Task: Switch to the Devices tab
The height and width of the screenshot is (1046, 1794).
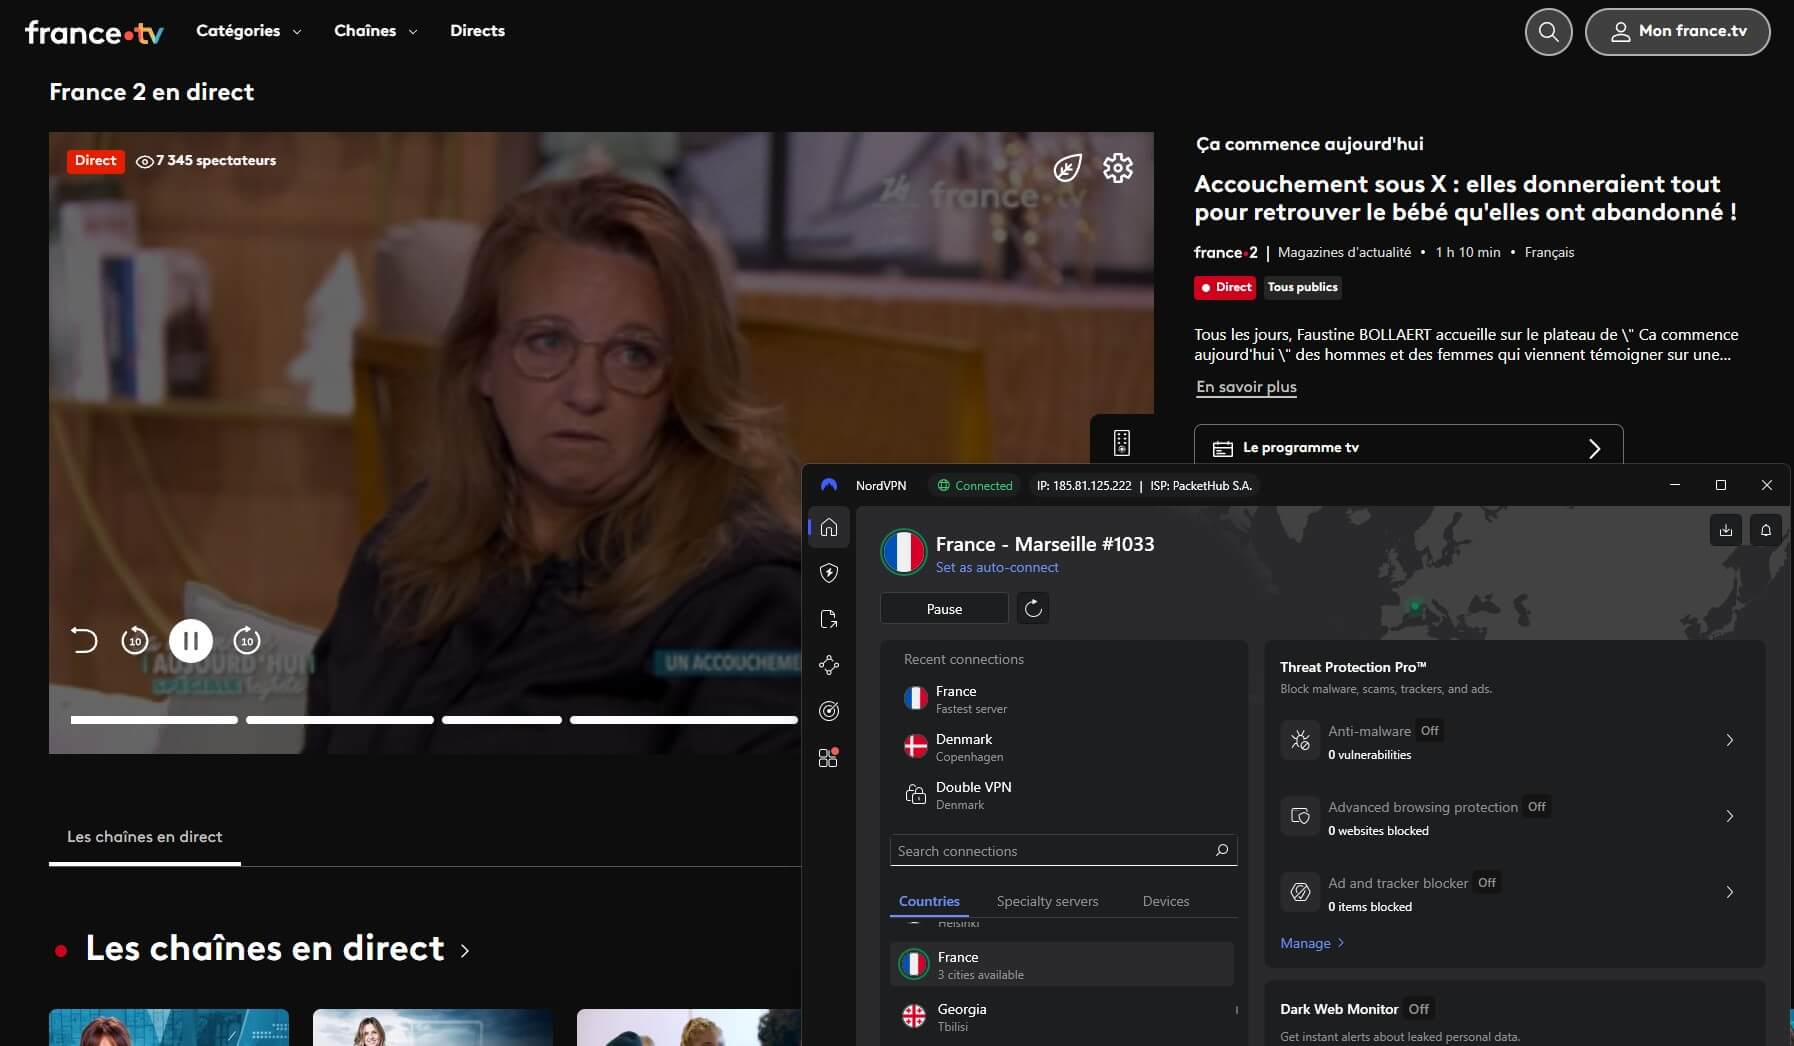Action: click(1166, 901)
